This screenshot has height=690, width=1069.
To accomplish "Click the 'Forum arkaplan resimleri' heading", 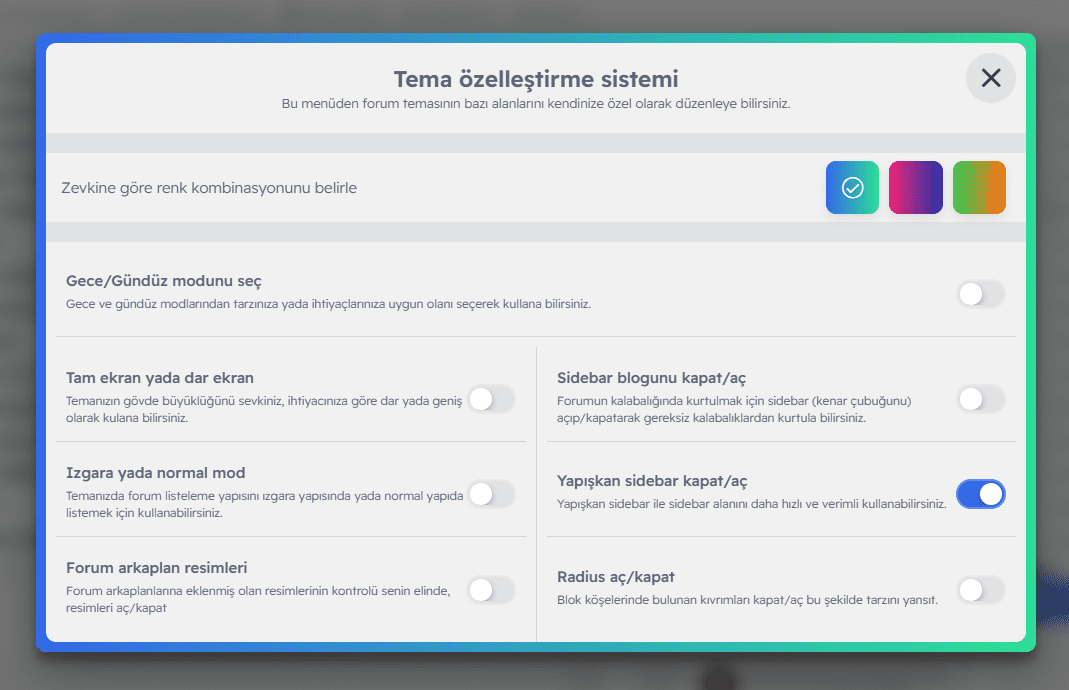I will [x=157, y=568].
